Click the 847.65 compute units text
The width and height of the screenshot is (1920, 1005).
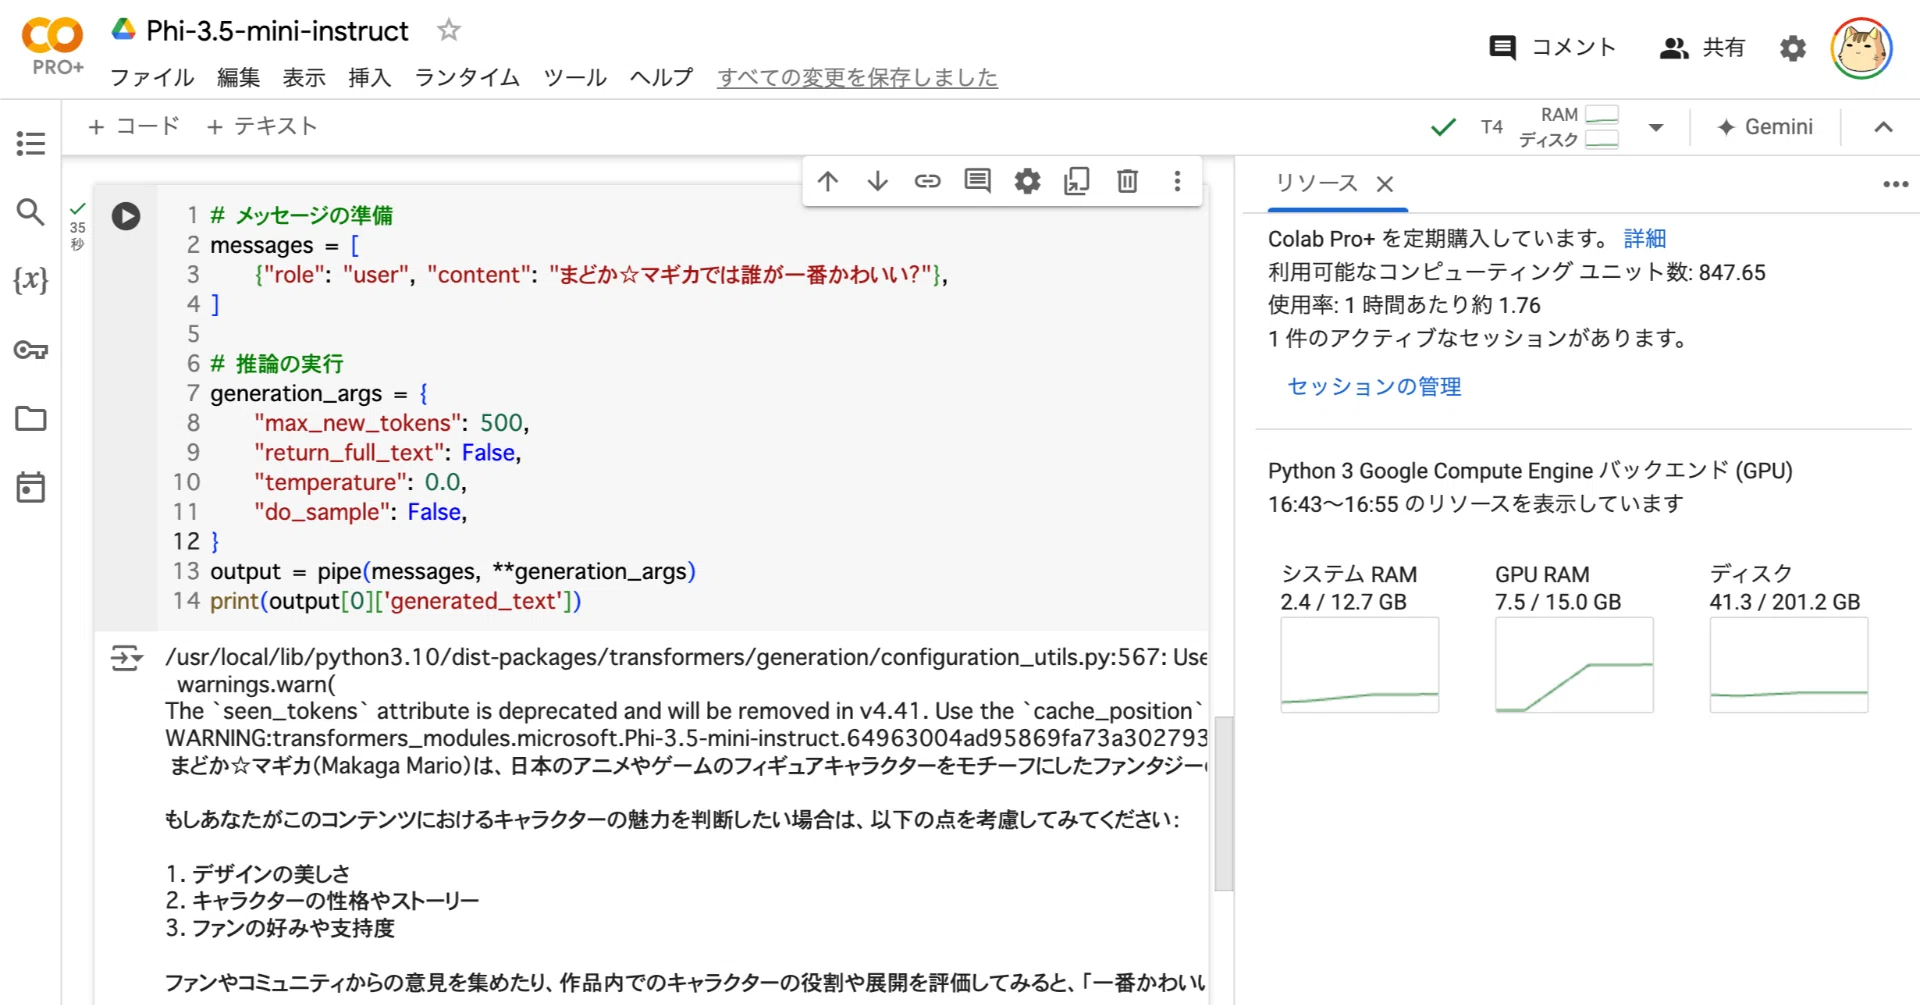click(x=1731, y=273)
